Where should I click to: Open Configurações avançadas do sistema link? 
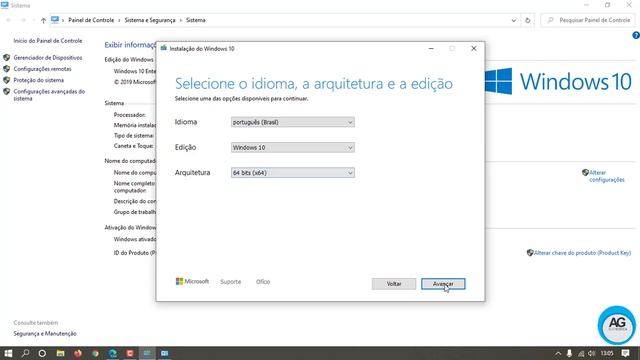[49, 95]
